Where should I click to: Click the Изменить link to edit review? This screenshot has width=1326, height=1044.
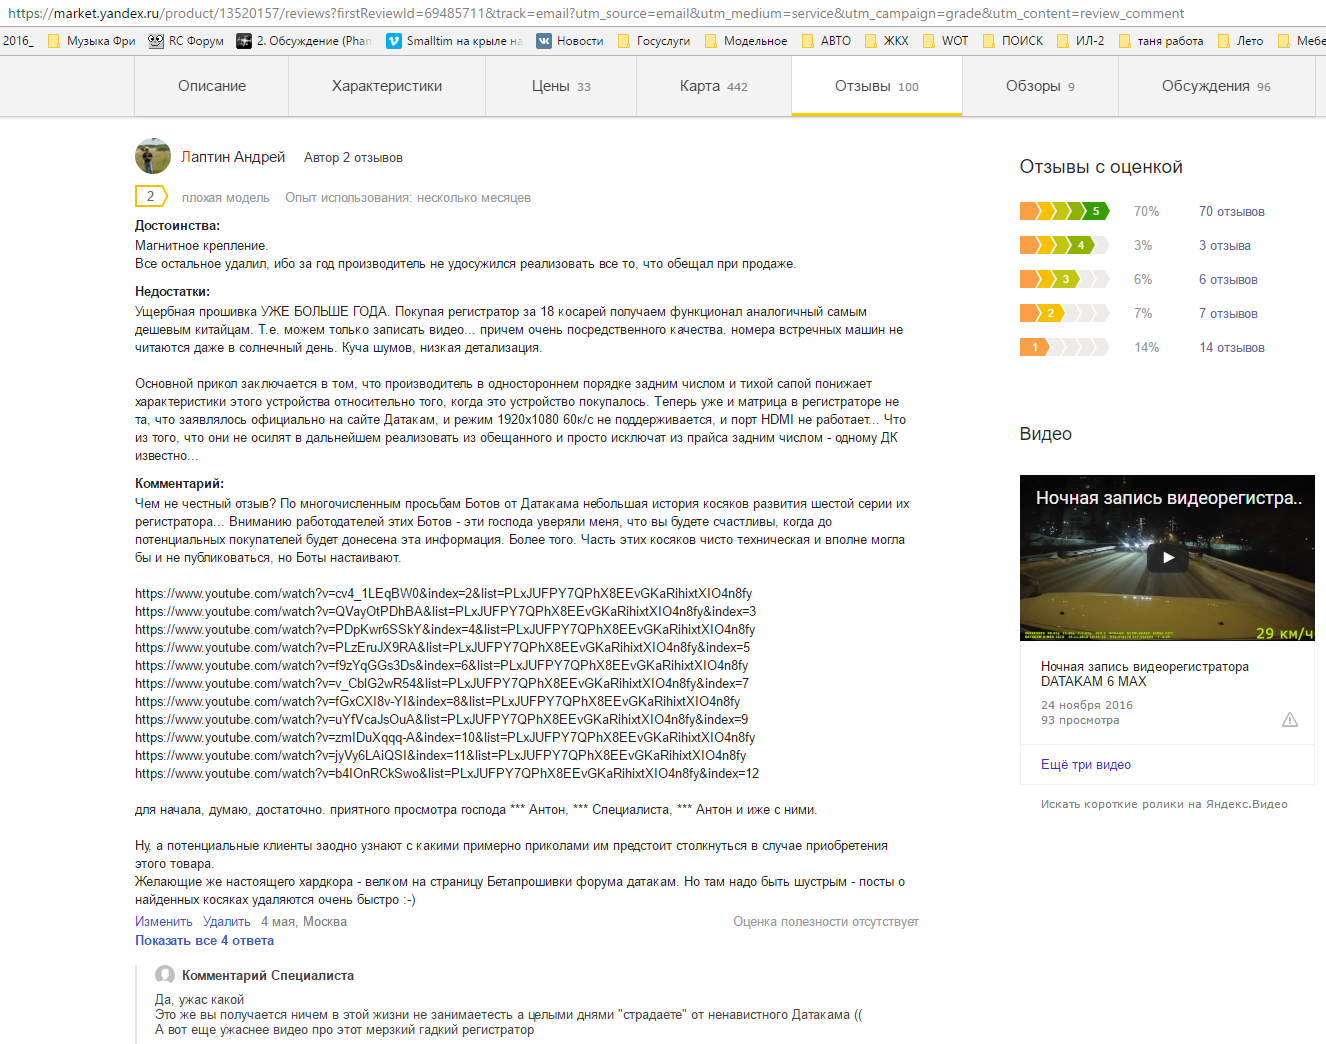point(163,921)
